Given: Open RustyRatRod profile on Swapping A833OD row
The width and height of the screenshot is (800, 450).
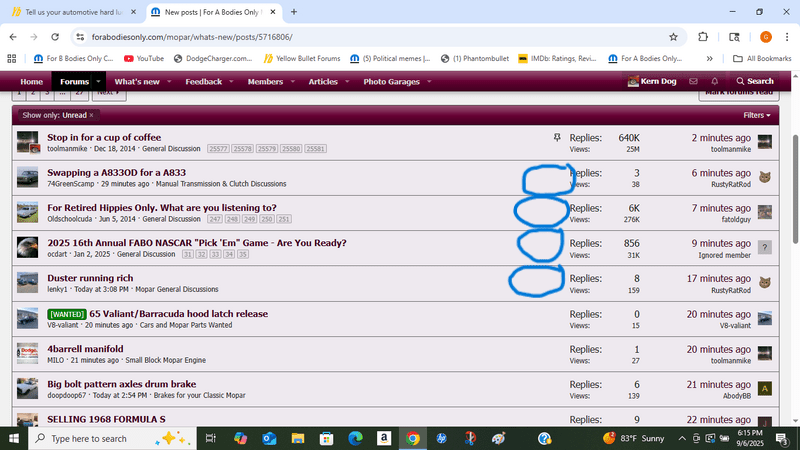Looking at the screenshot, I should point(731,185).
